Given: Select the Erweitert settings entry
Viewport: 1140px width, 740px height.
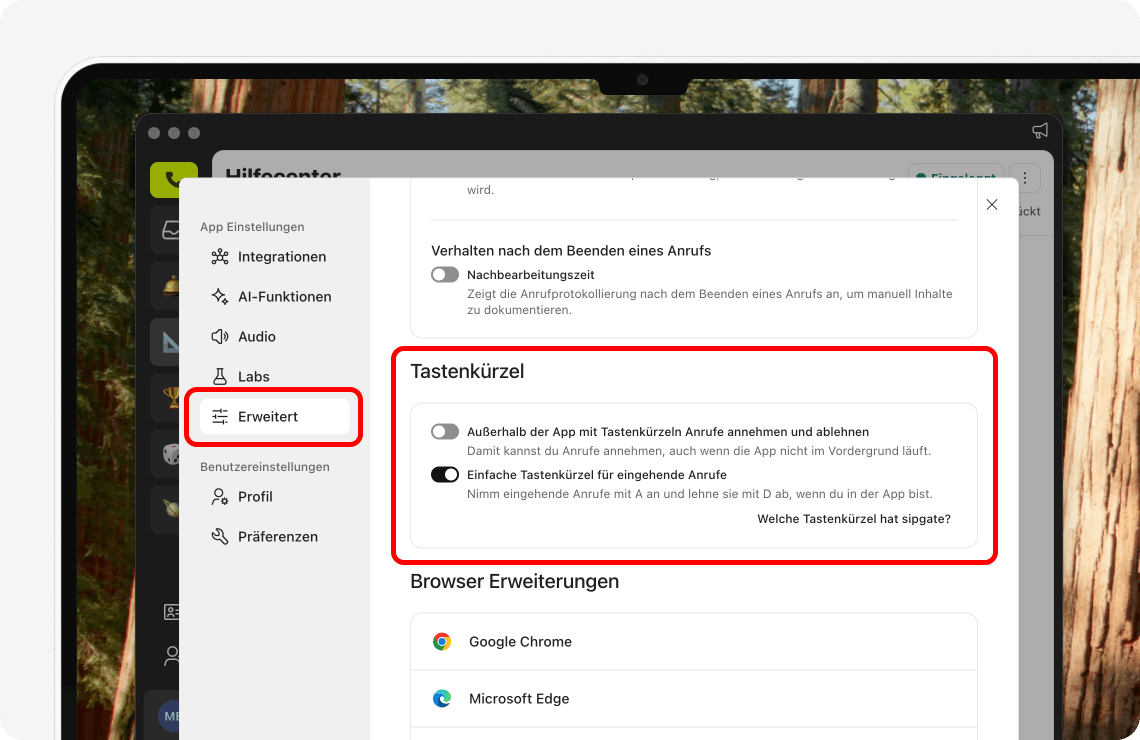Looking at the screenshot, I should pos(270,416).
